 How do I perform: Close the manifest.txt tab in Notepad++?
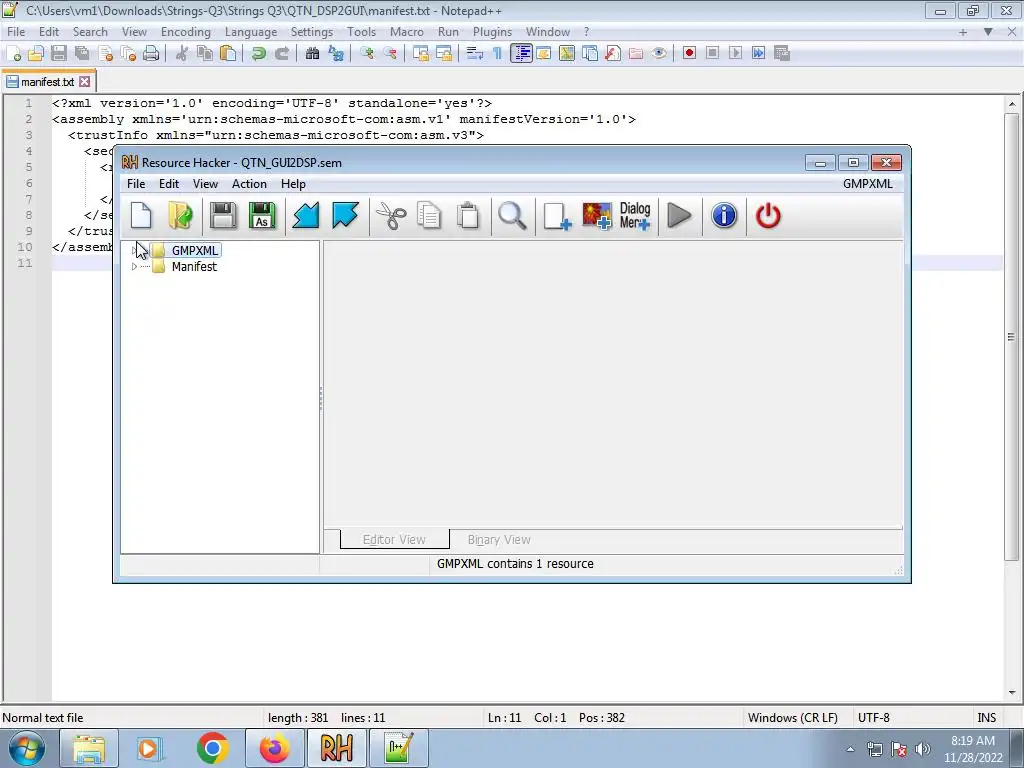pyautogui.click(x=85, y=82)
